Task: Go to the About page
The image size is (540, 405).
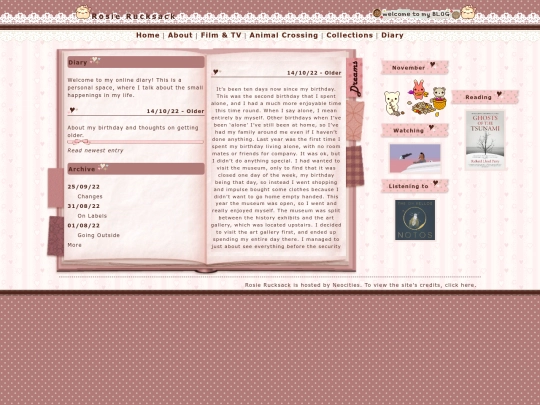Action: pos(180,35)
